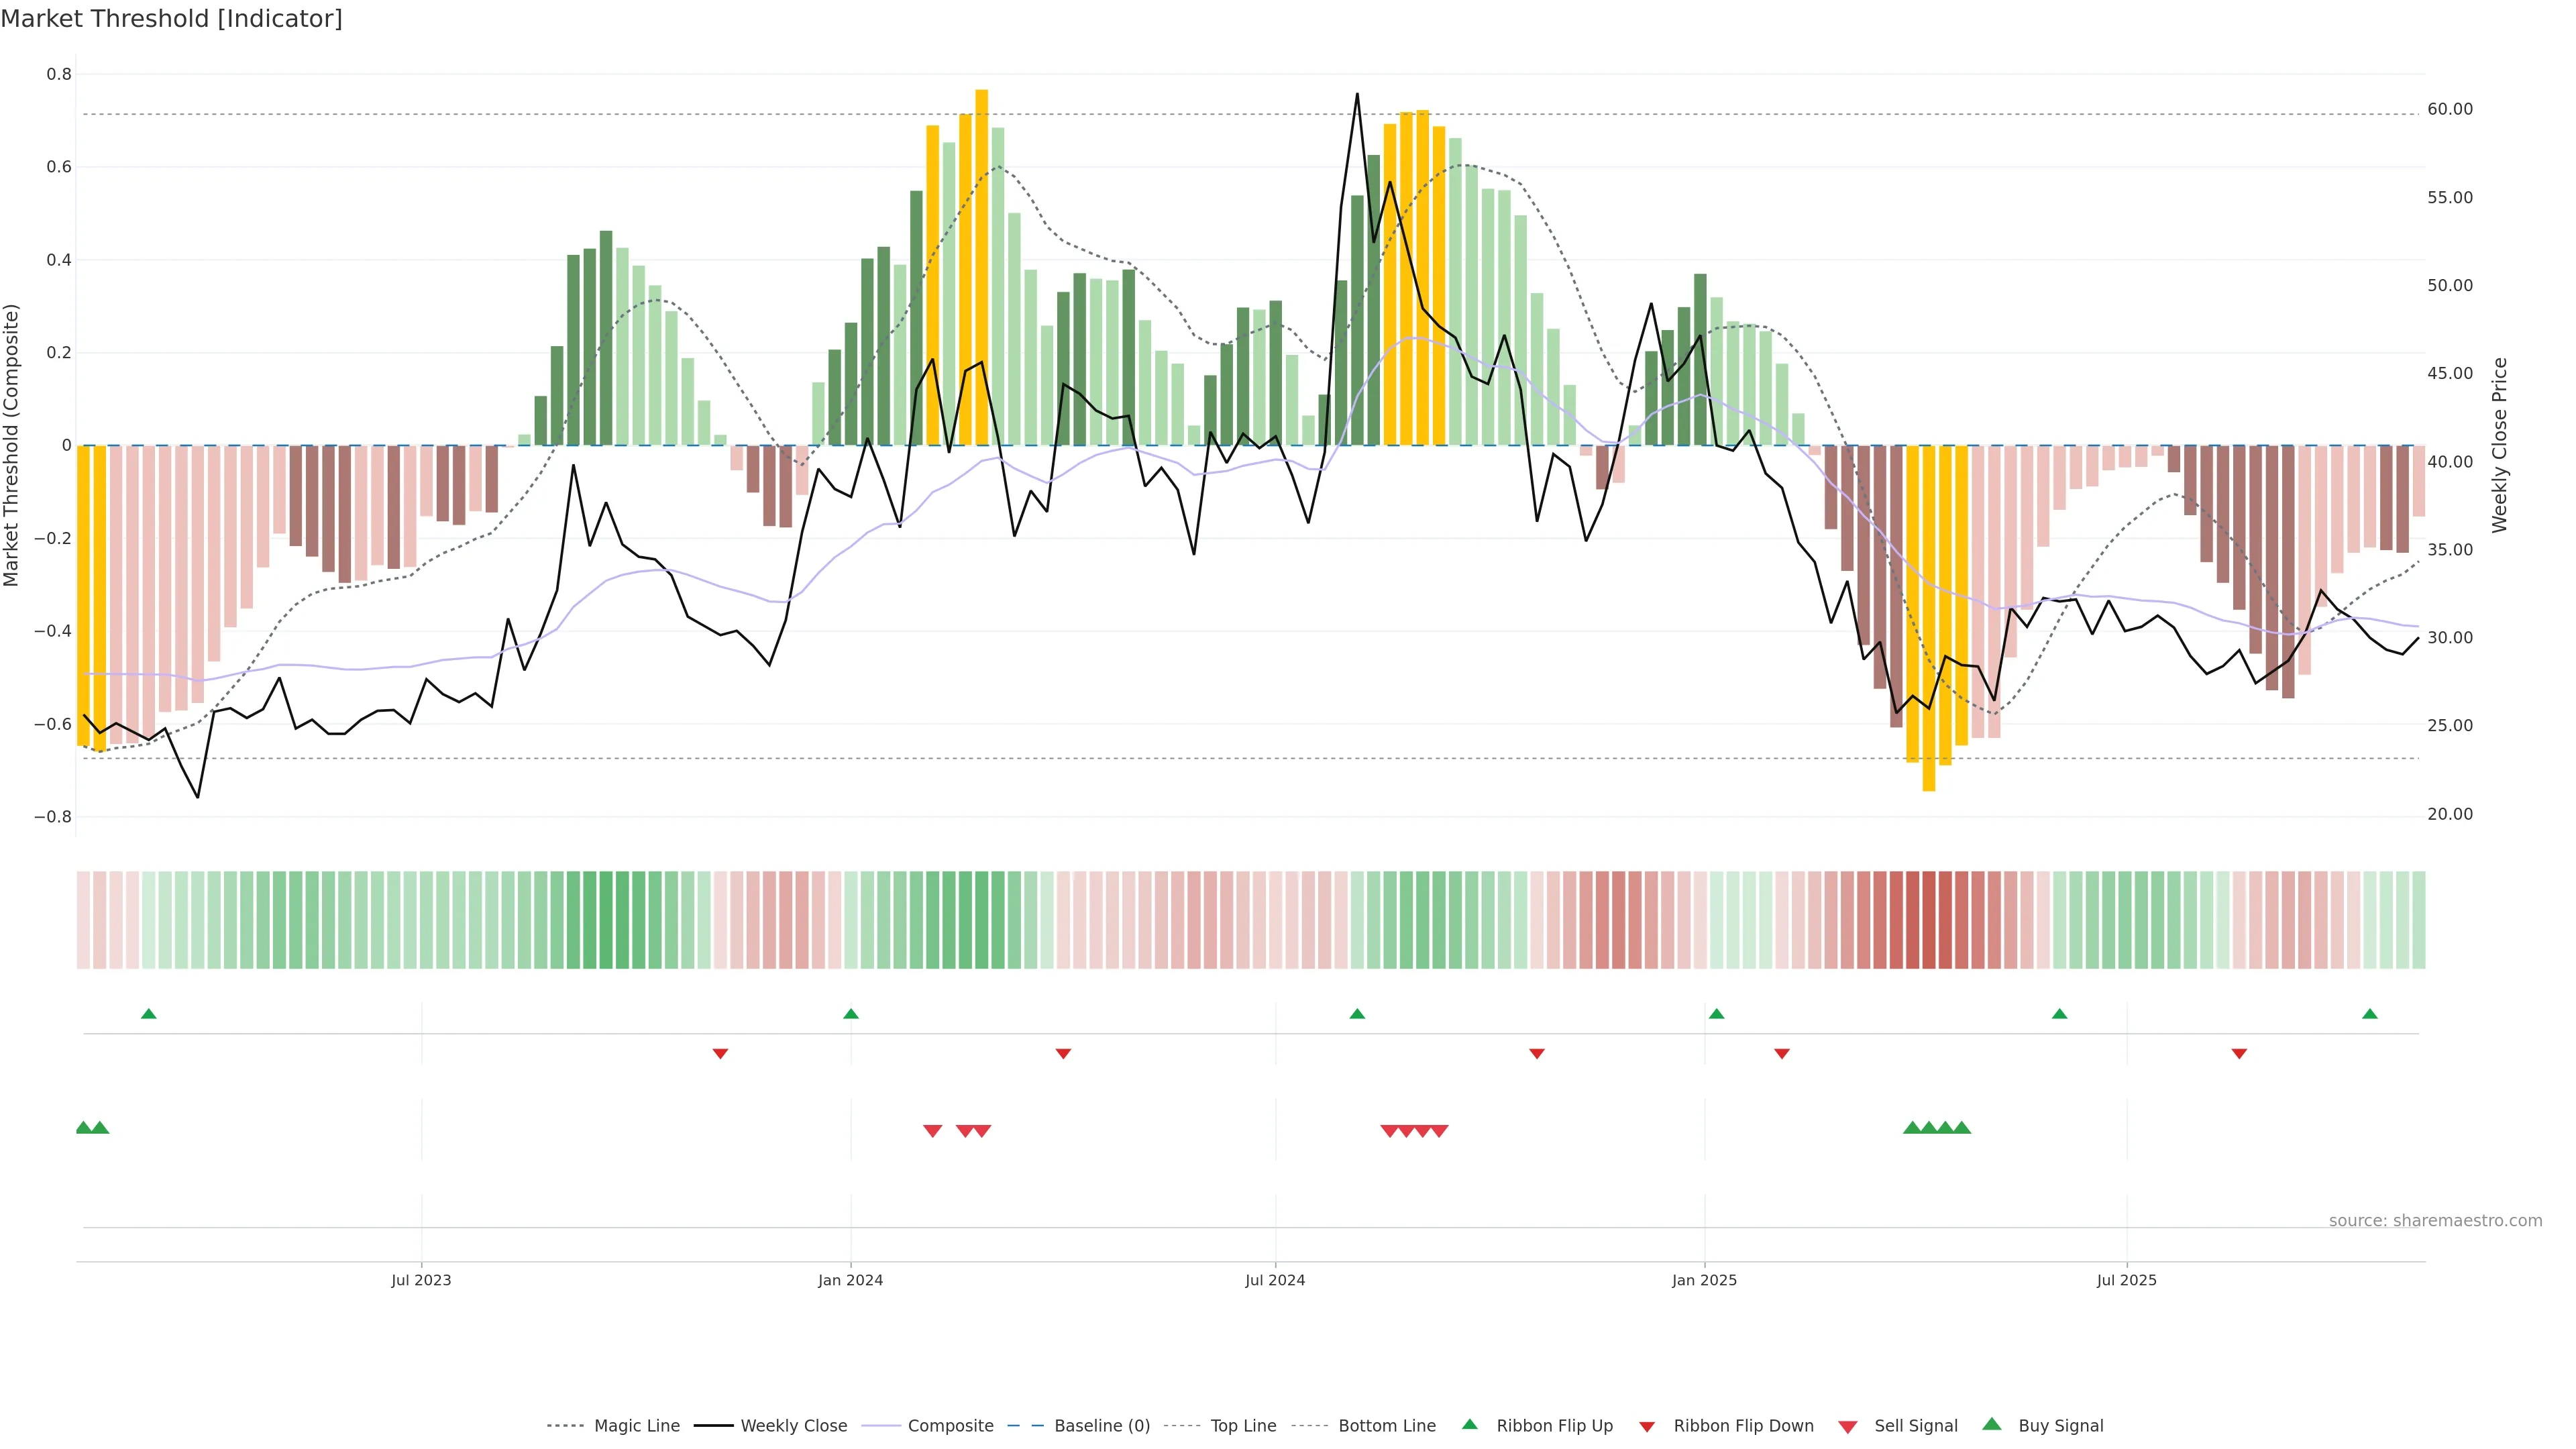
Task: Click the Market Threshold [Indicator] title
Action: (x=171, y=19)
